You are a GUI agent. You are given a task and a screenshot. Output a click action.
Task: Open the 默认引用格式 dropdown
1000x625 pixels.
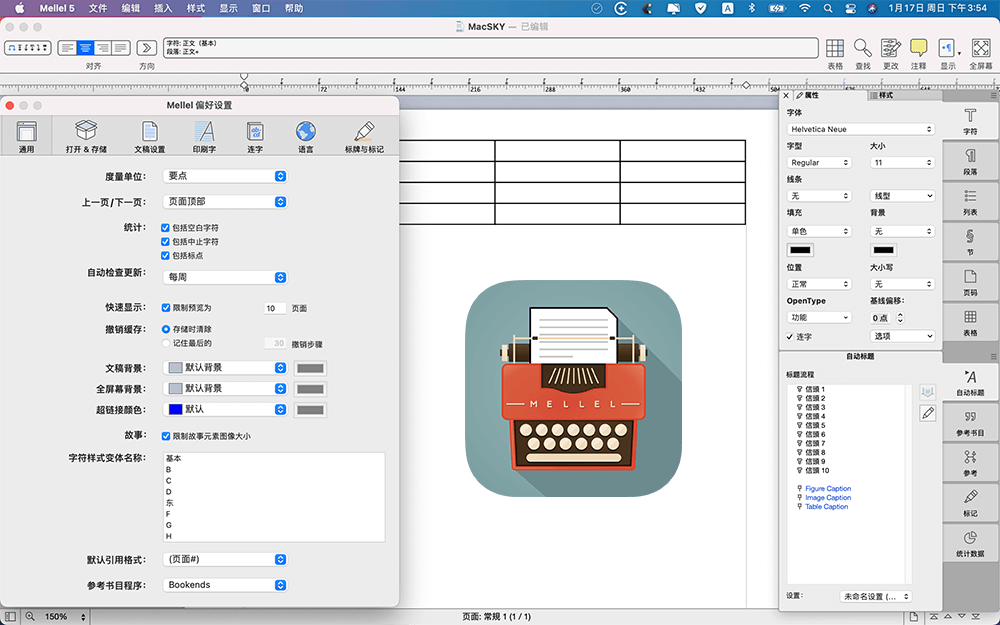coord(225,559)
